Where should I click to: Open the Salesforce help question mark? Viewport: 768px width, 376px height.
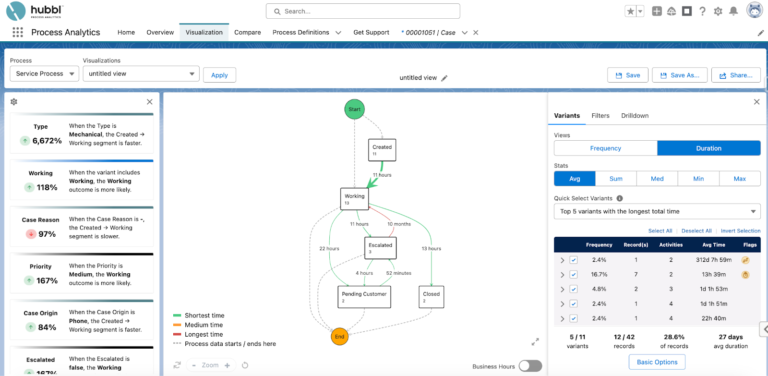[702, 11]
